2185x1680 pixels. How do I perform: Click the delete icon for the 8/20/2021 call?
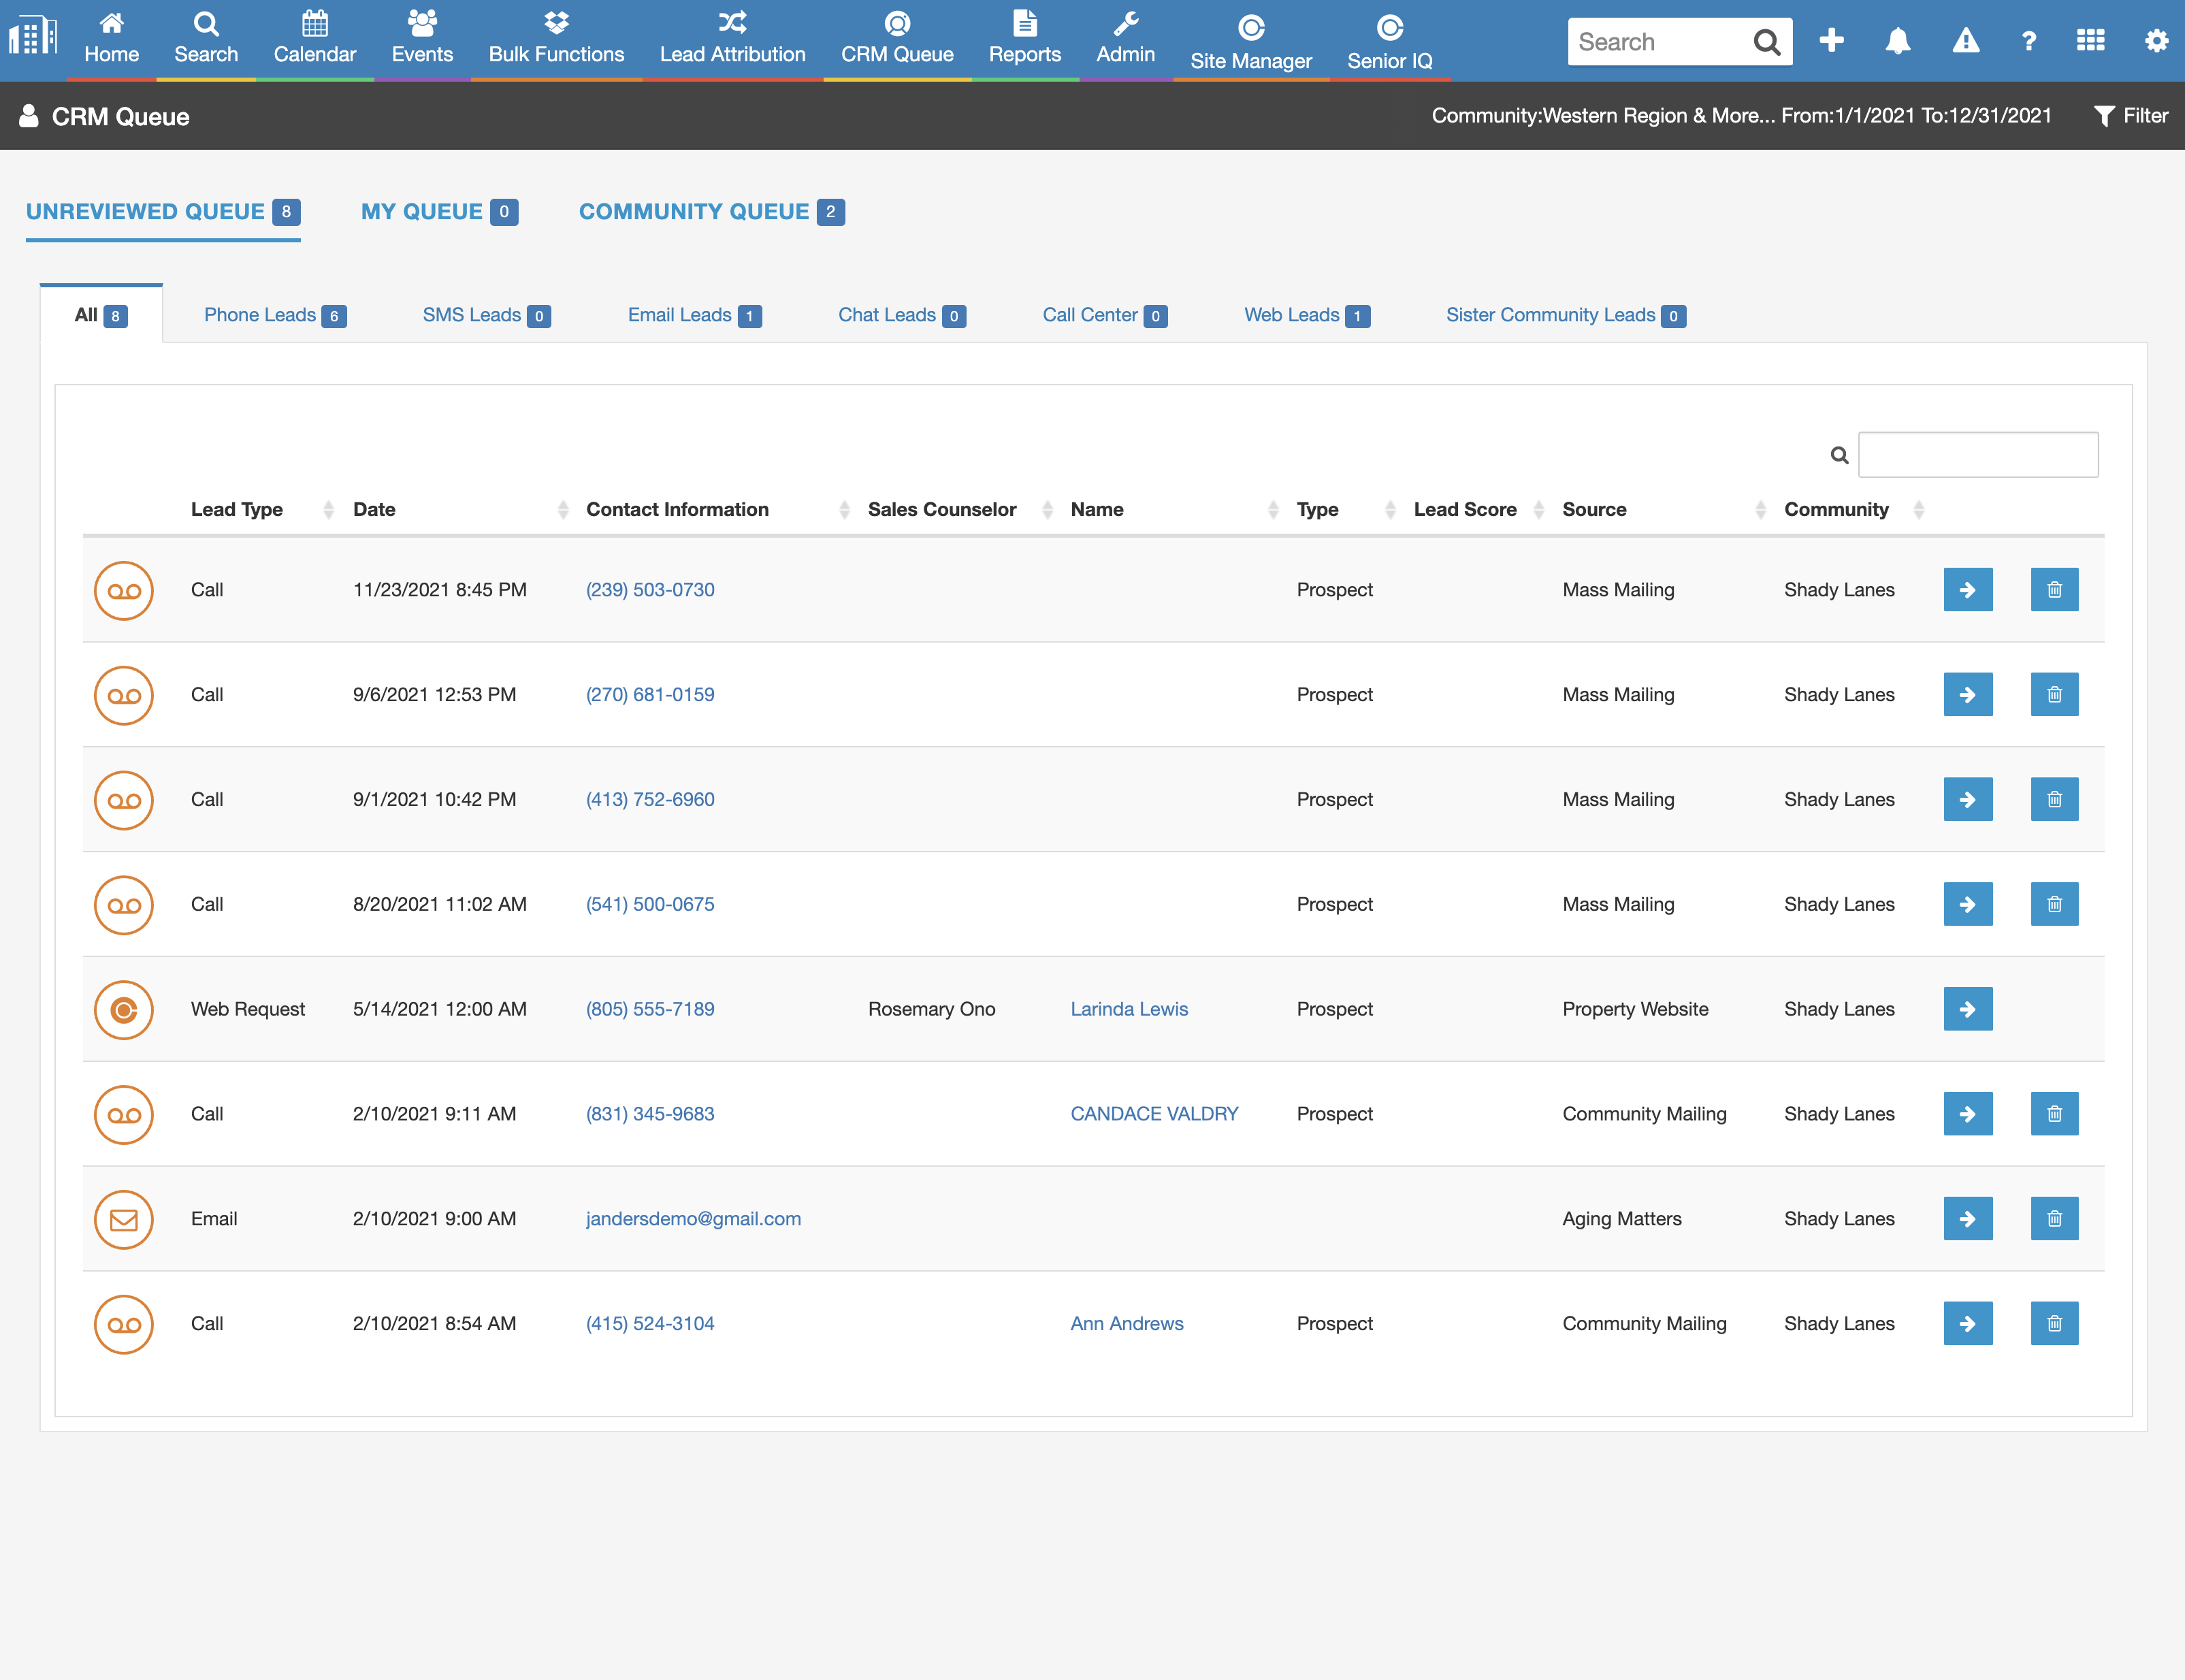coord(2053,903)
